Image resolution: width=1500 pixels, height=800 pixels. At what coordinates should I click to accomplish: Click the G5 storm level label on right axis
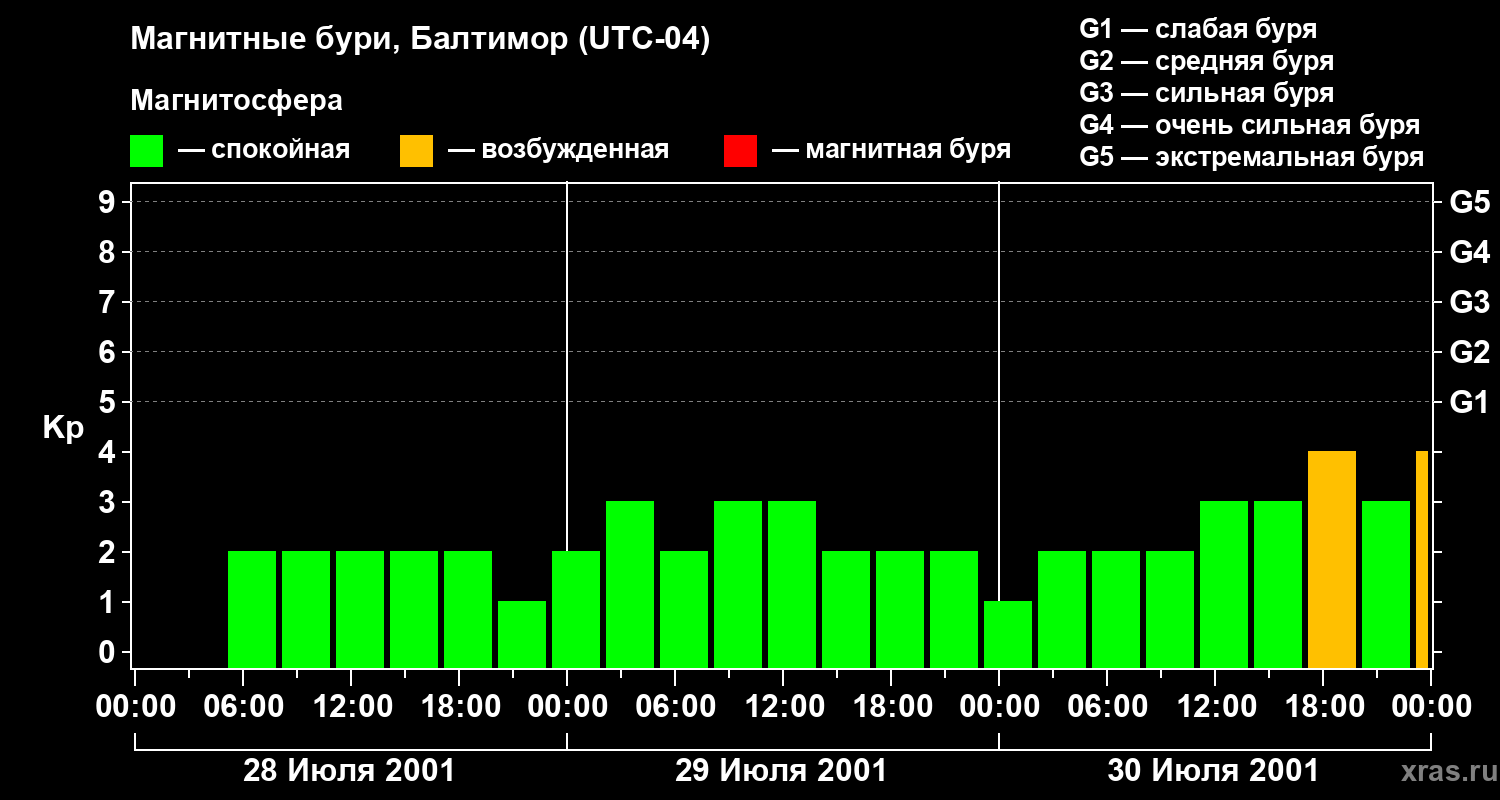(1469, 202)
